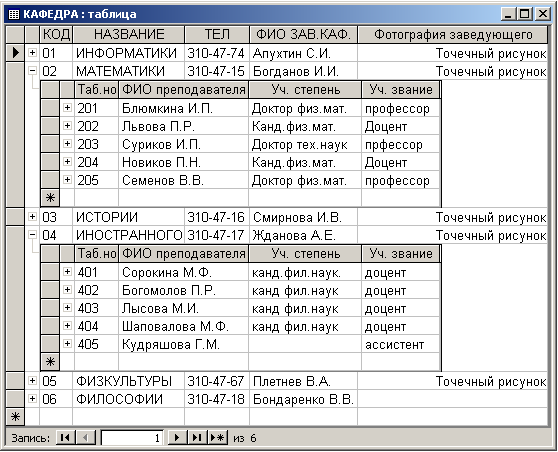The width and height of the screenshot is (558, 452).
Task: Click the cell Апухтин С.И.
Action: point(303,53)
